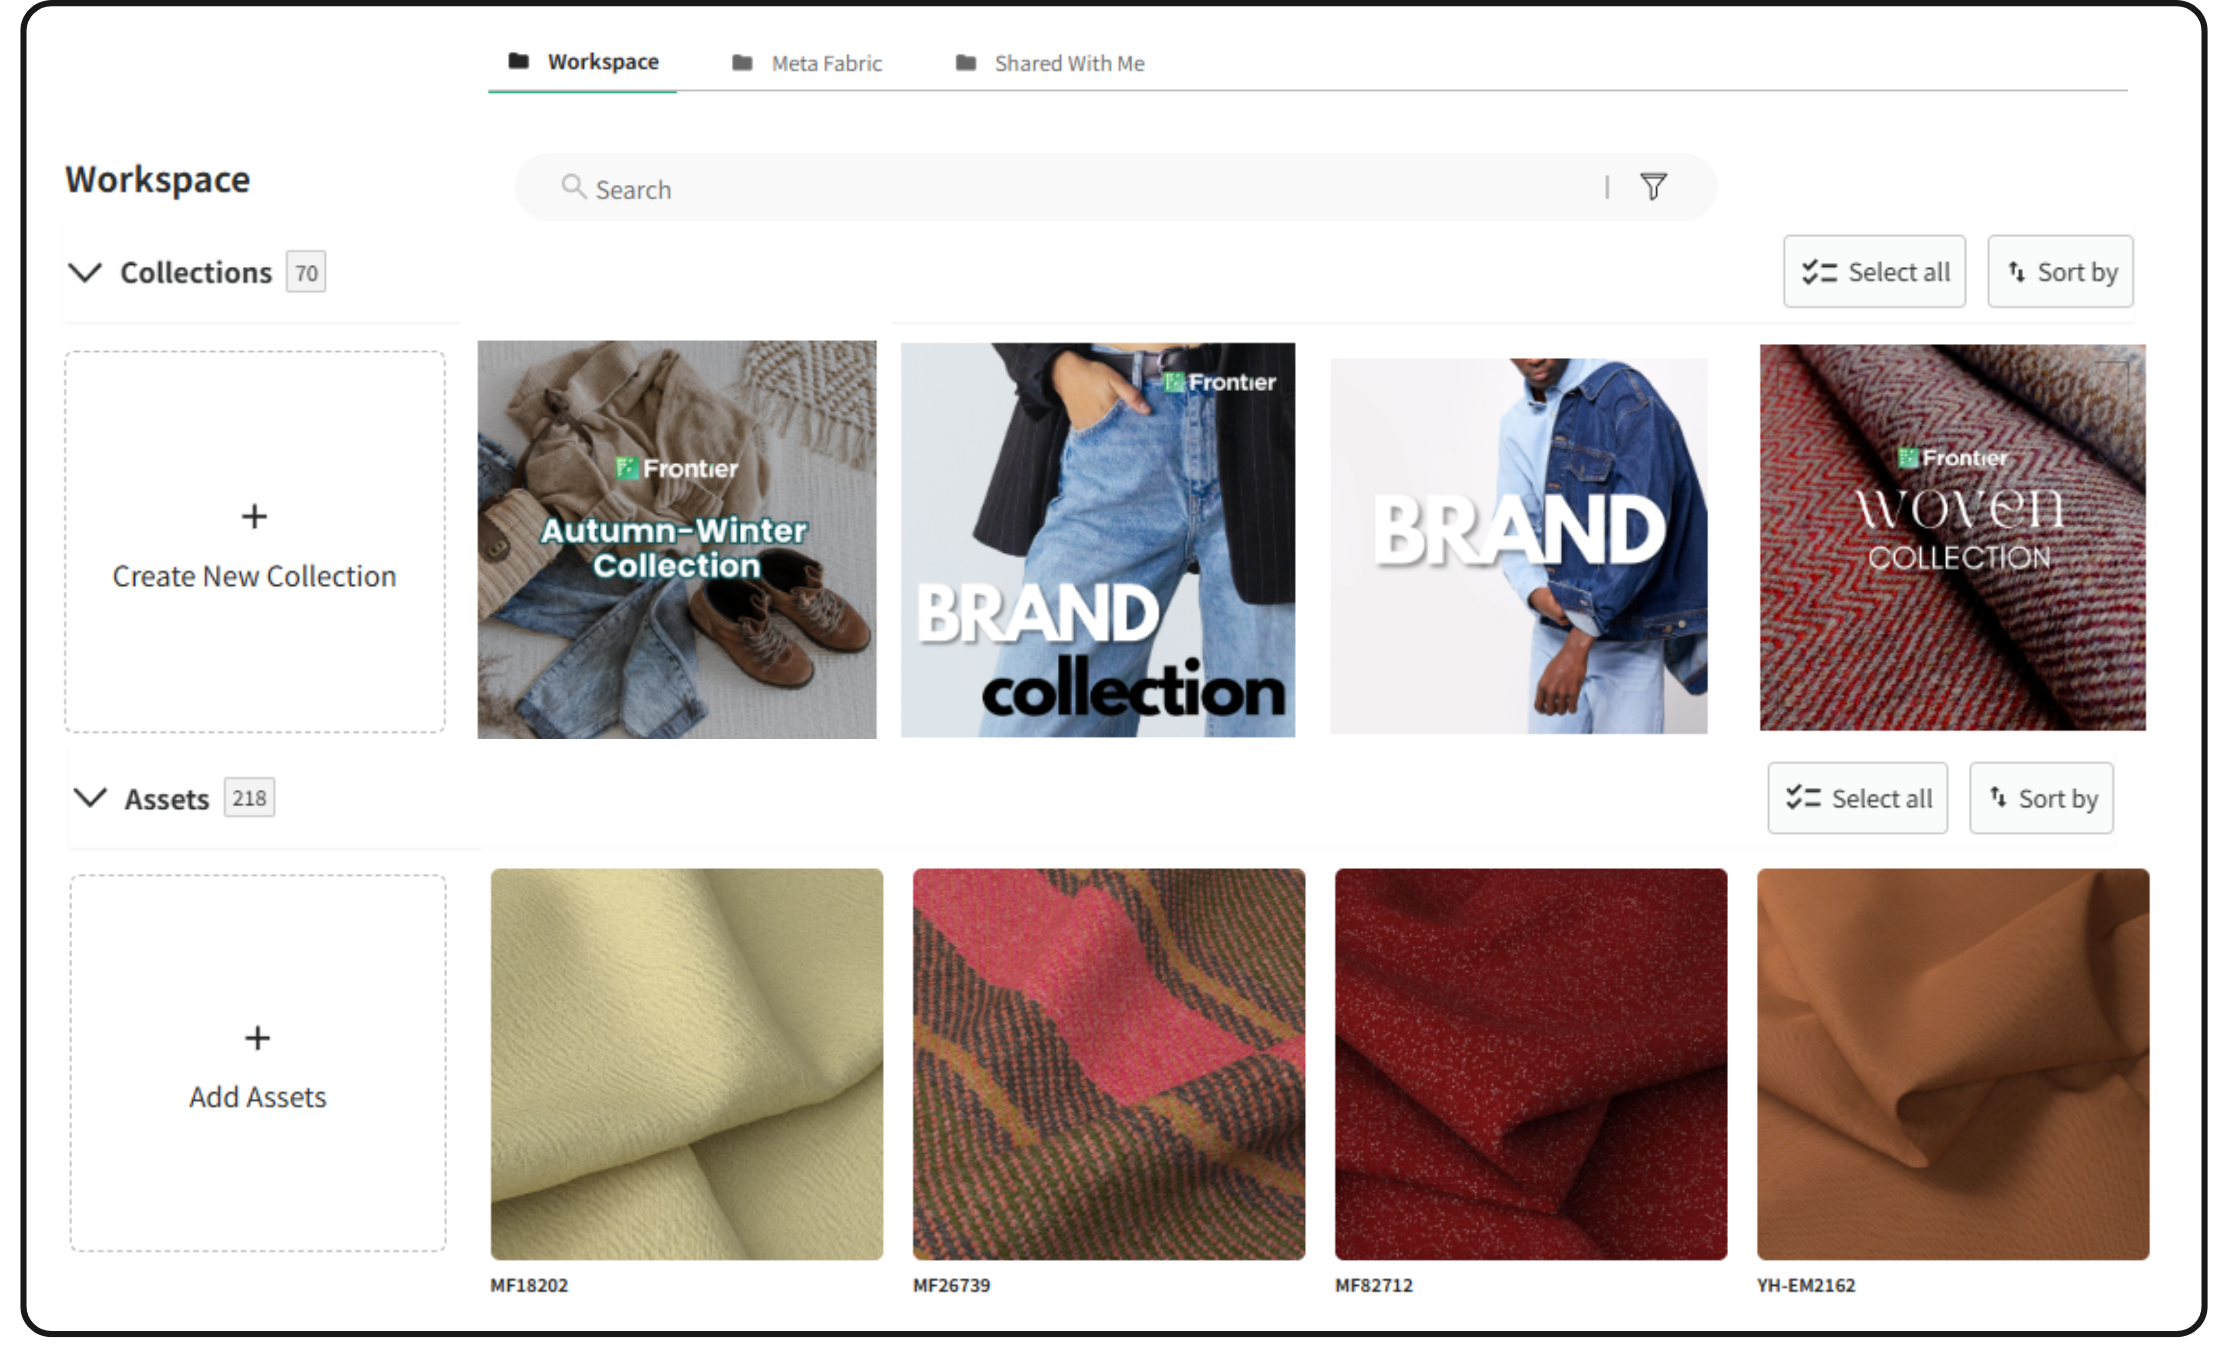This screenshot has width=2231, height=1350.
Task: Open the Autumn-Winter Collection thumbnail
Action: (677, 540)
